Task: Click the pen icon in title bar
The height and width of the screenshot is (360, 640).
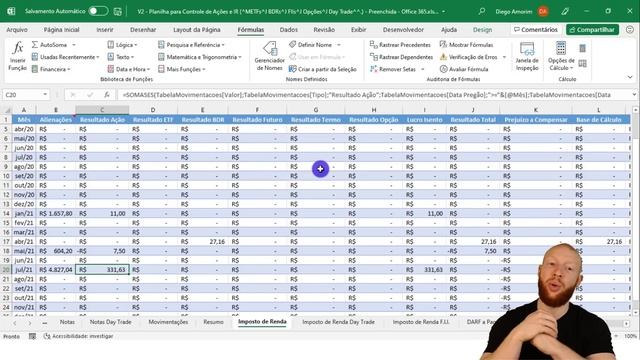Action: click(565, 11)
